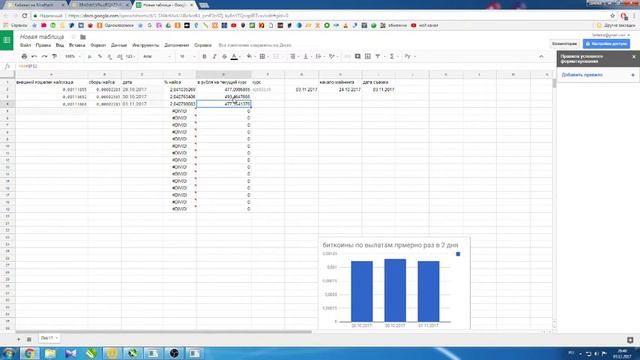Open the Windows Start menu
This screenshot has height=360, width=640.
tap(9, 353)
